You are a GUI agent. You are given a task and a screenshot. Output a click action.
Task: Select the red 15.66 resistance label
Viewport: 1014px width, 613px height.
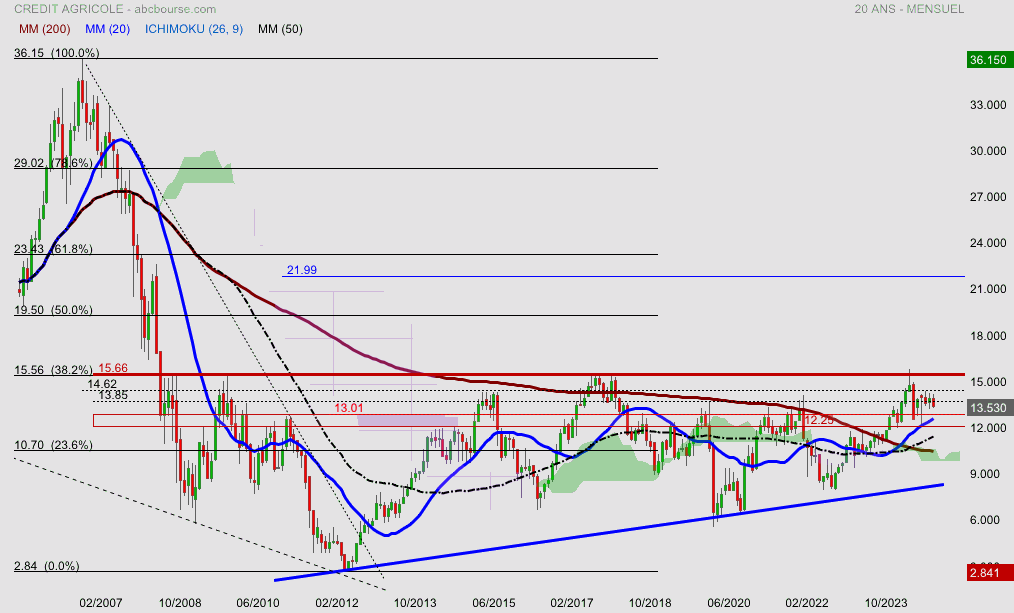coord(115,369)
